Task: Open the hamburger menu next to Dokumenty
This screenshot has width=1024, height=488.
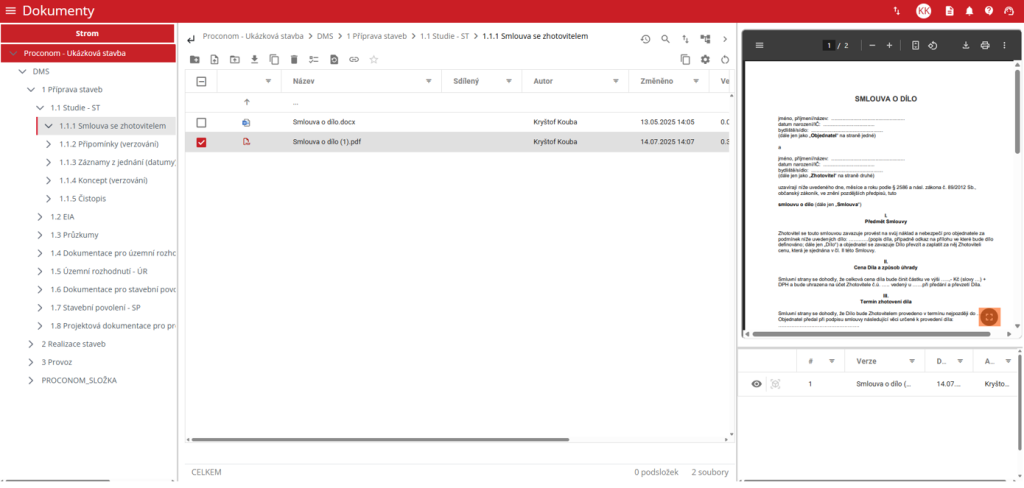Action: point(11,11)
